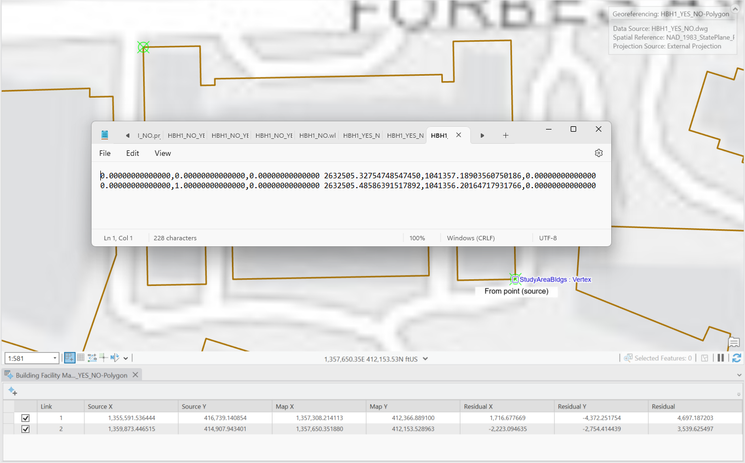Select Map Y cell 412,153.528963

click(414, 429)
